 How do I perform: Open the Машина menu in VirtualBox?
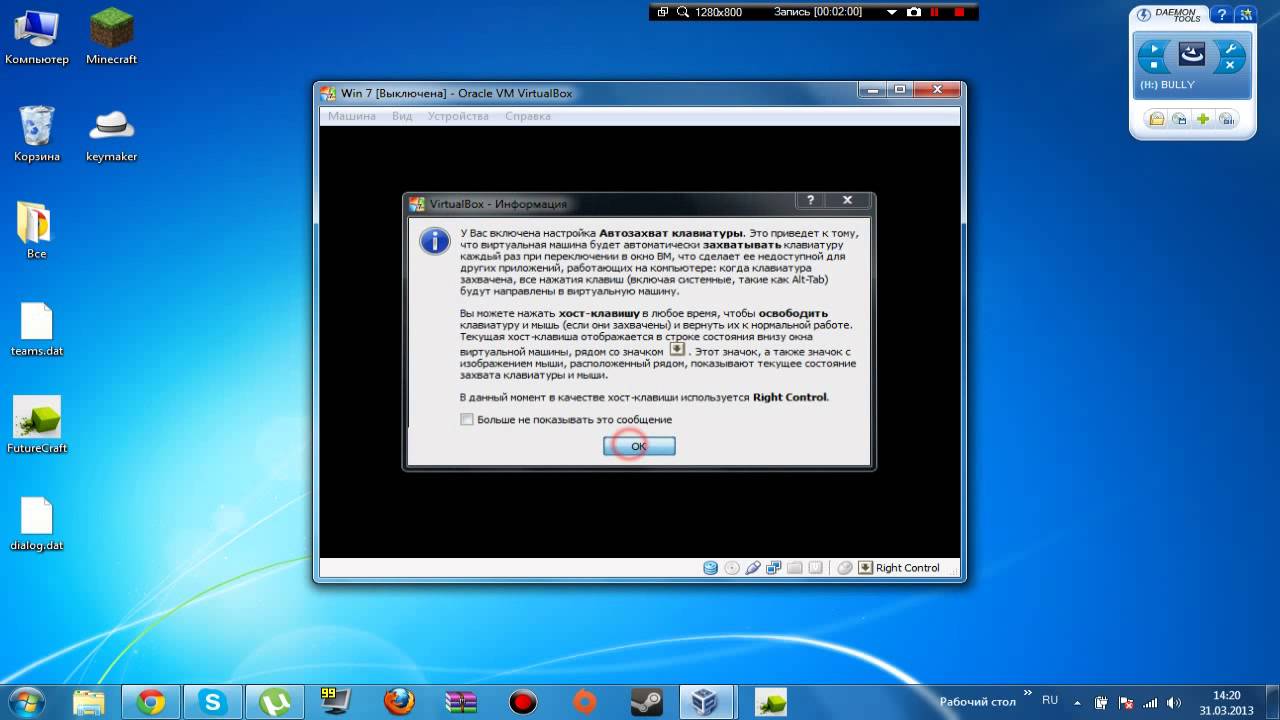point(352,116)
